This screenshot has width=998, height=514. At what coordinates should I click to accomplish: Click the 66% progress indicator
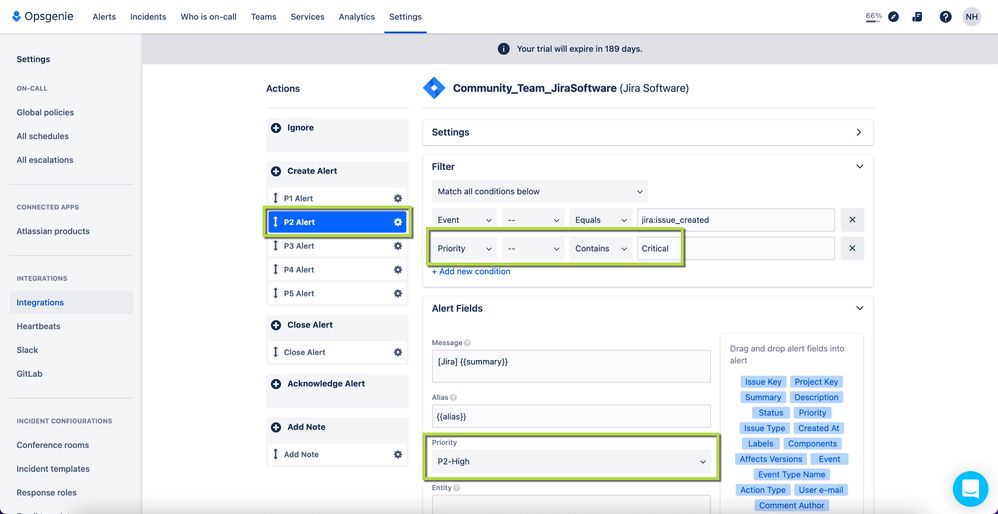coord(873,17)
